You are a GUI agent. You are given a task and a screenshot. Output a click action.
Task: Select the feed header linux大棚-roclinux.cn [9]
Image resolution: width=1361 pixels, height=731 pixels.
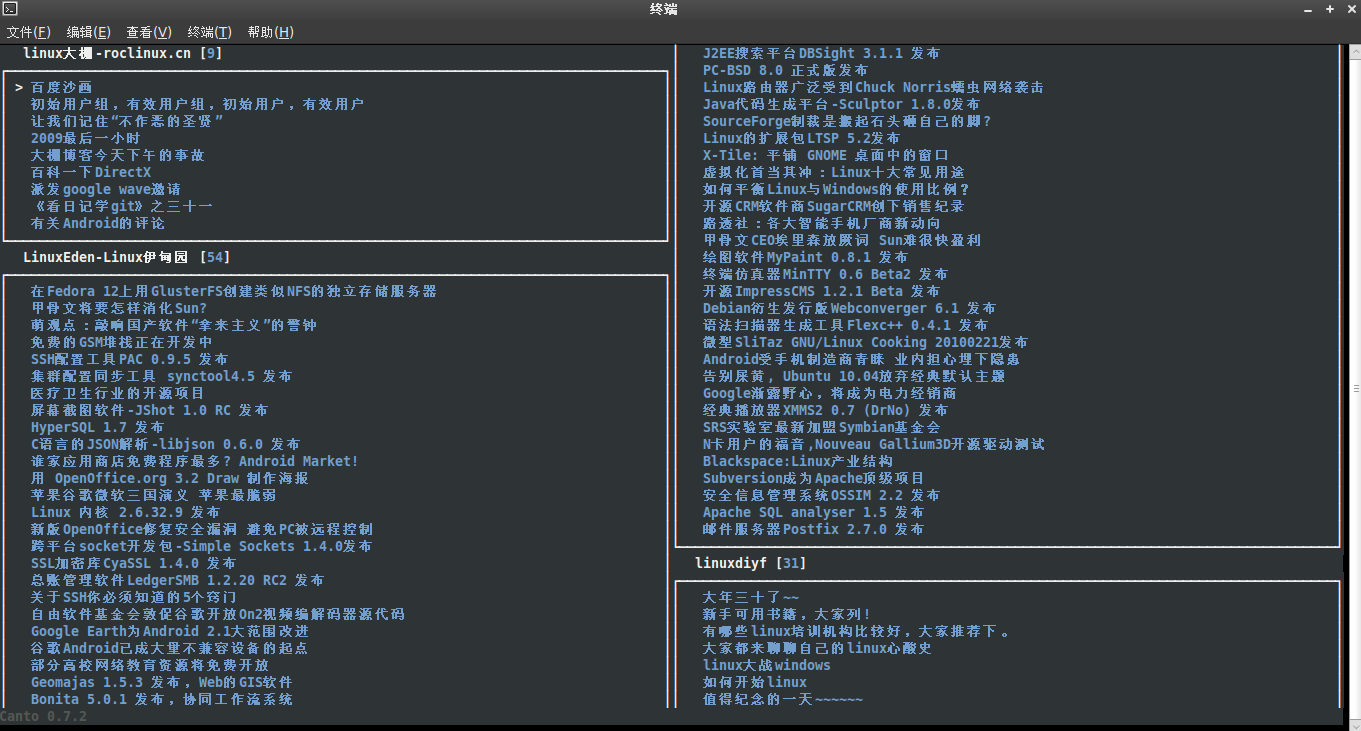[x=122, y=54]
